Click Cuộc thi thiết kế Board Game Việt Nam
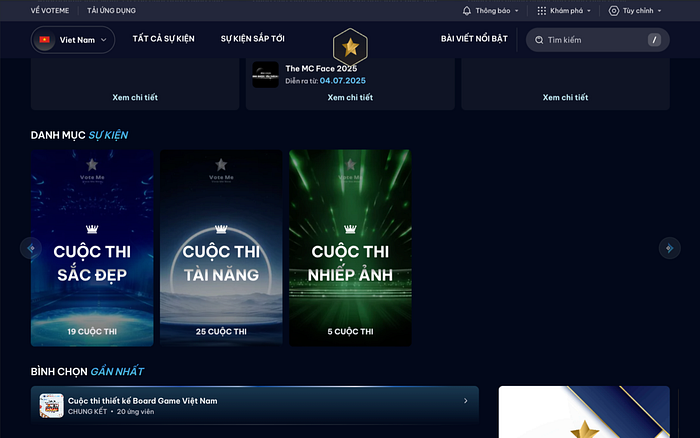This screenshot has width=700, height=438. click(142, 401)
